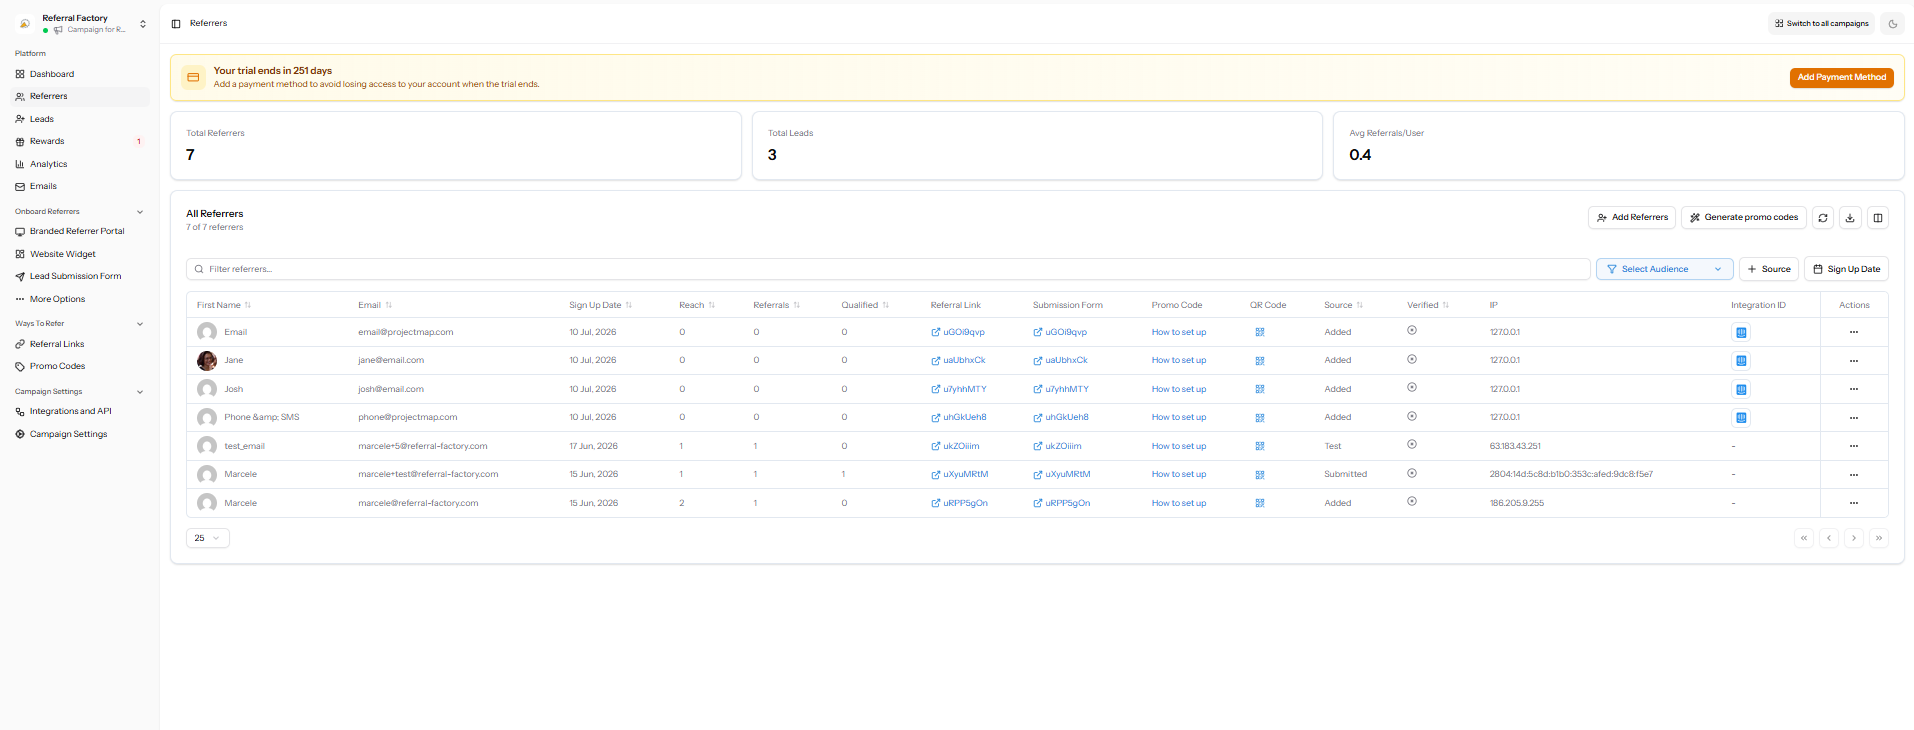
Task: Open actions menu for Jane row
Action: [x=1854, y=361]
